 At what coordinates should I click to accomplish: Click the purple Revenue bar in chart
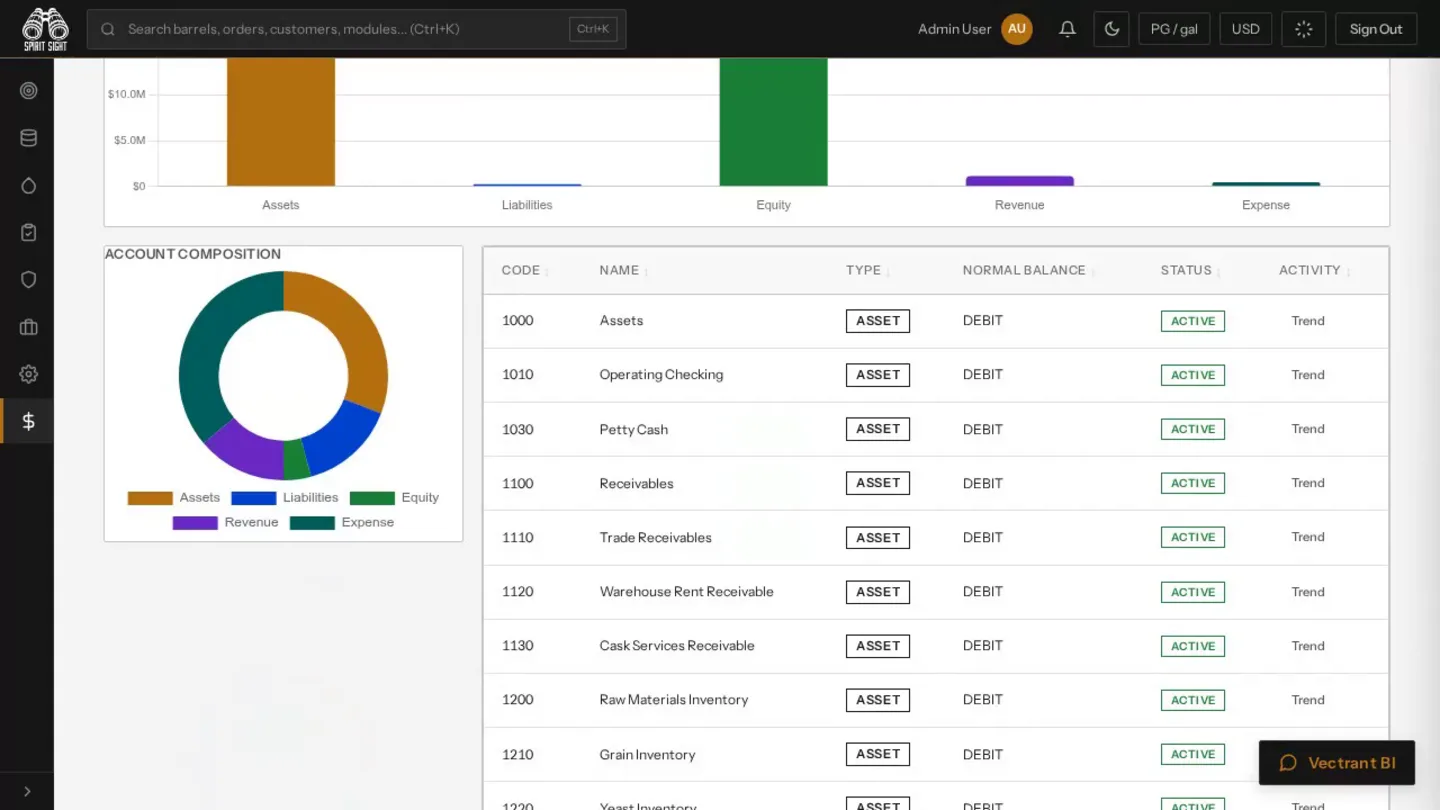pos(1019,181)
